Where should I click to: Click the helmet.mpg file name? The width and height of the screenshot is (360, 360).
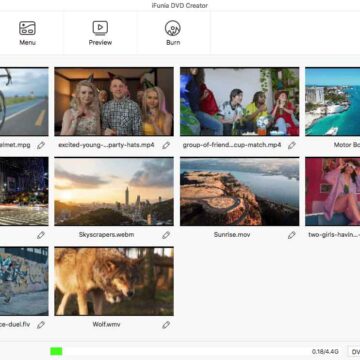pos(15,145)
